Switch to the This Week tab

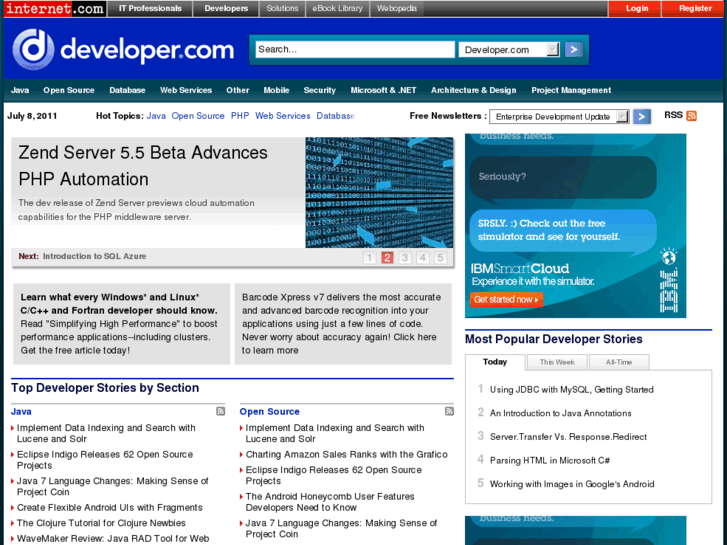[x=557, y=362]
